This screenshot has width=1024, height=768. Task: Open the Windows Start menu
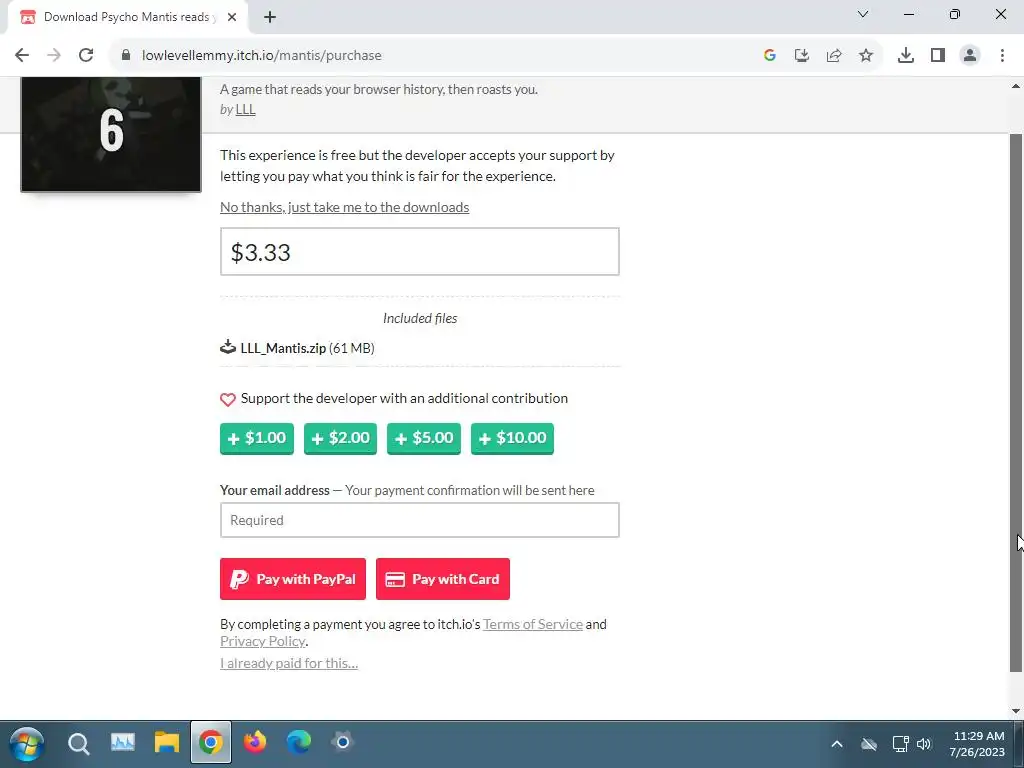click(27, 743)
